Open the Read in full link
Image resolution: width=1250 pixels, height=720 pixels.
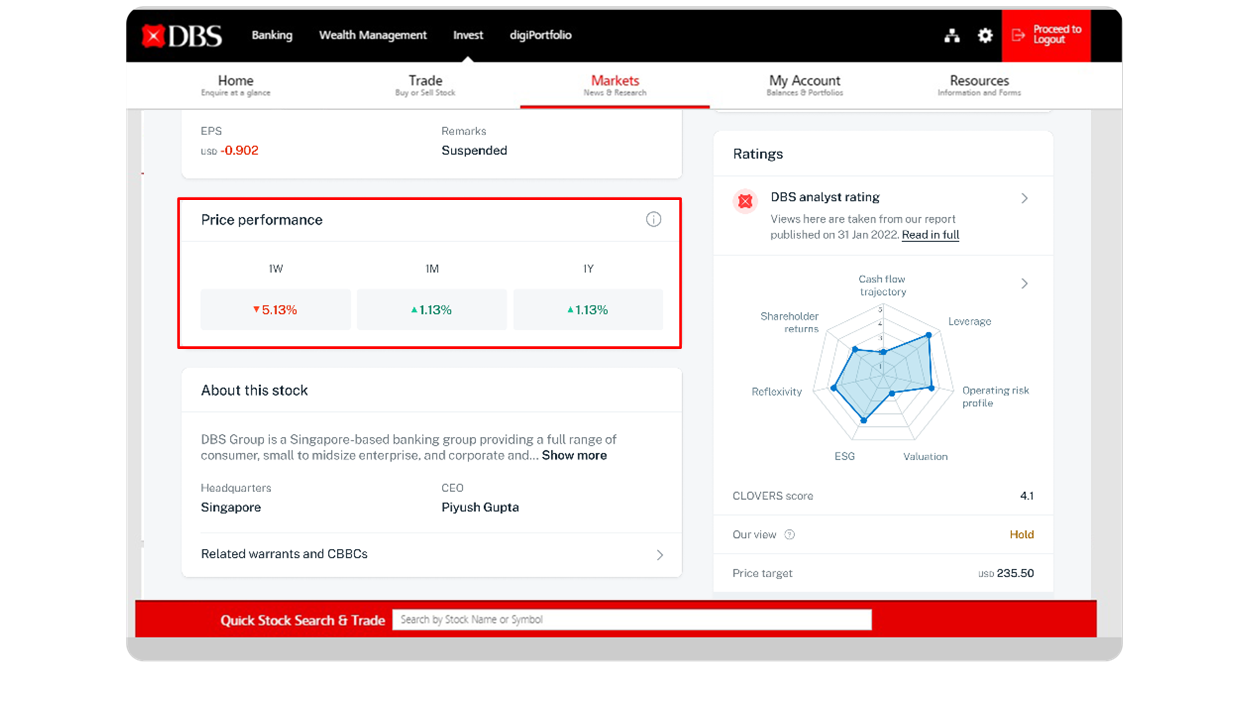click(930, 235)
